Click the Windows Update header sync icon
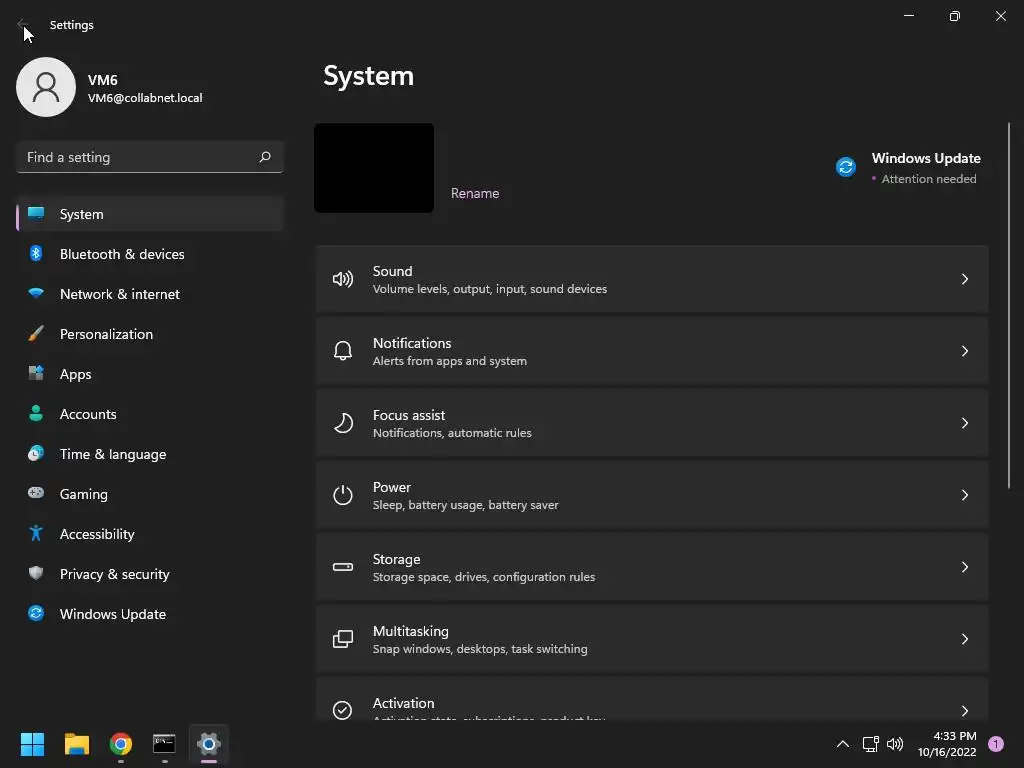The height and width of the screenshot is (768, 1024). [846, 167]
